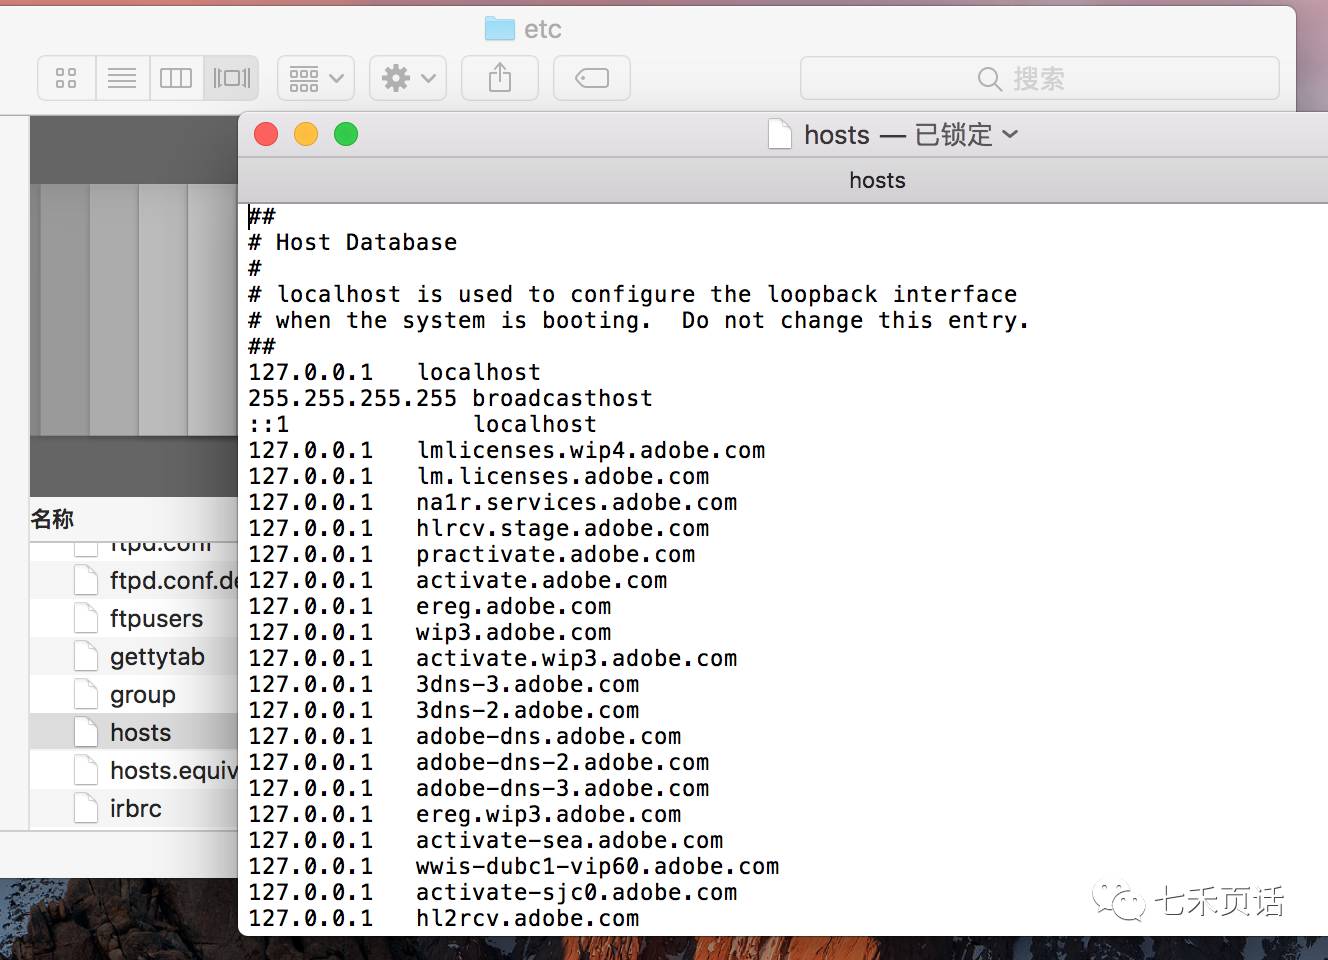Click the 3dns-2.adobe.com entry
This screenshot has height=960, width=1328.
click(528, 710)
